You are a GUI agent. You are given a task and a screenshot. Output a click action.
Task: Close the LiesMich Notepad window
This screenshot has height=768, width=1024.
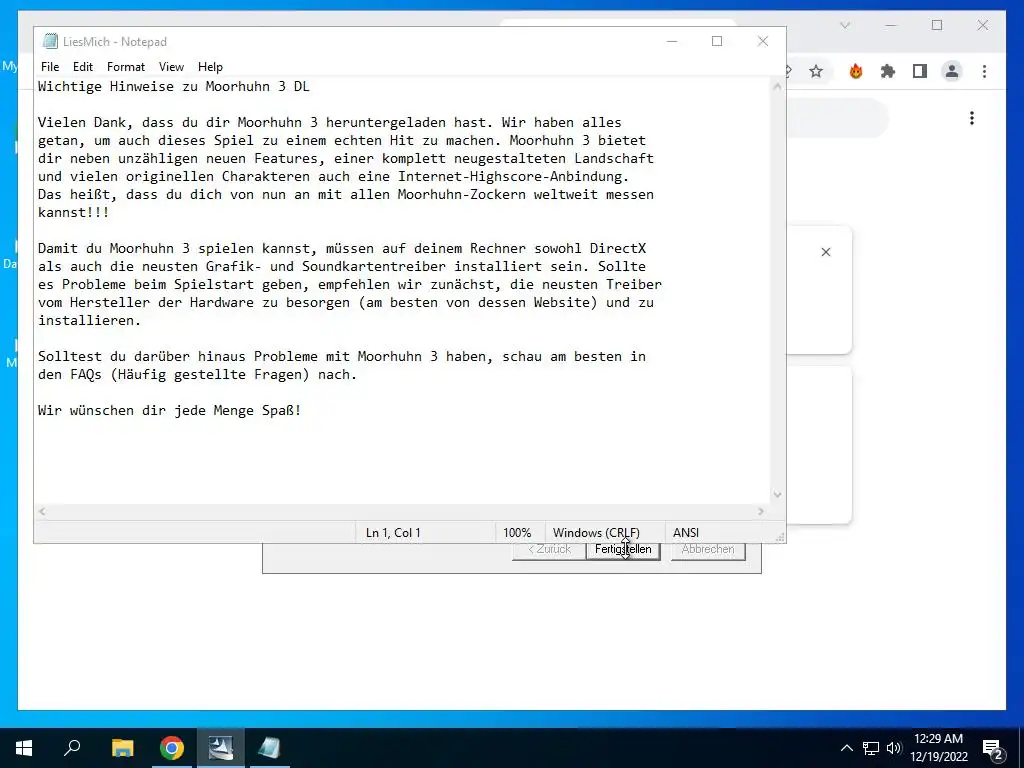tap(763, 41)
